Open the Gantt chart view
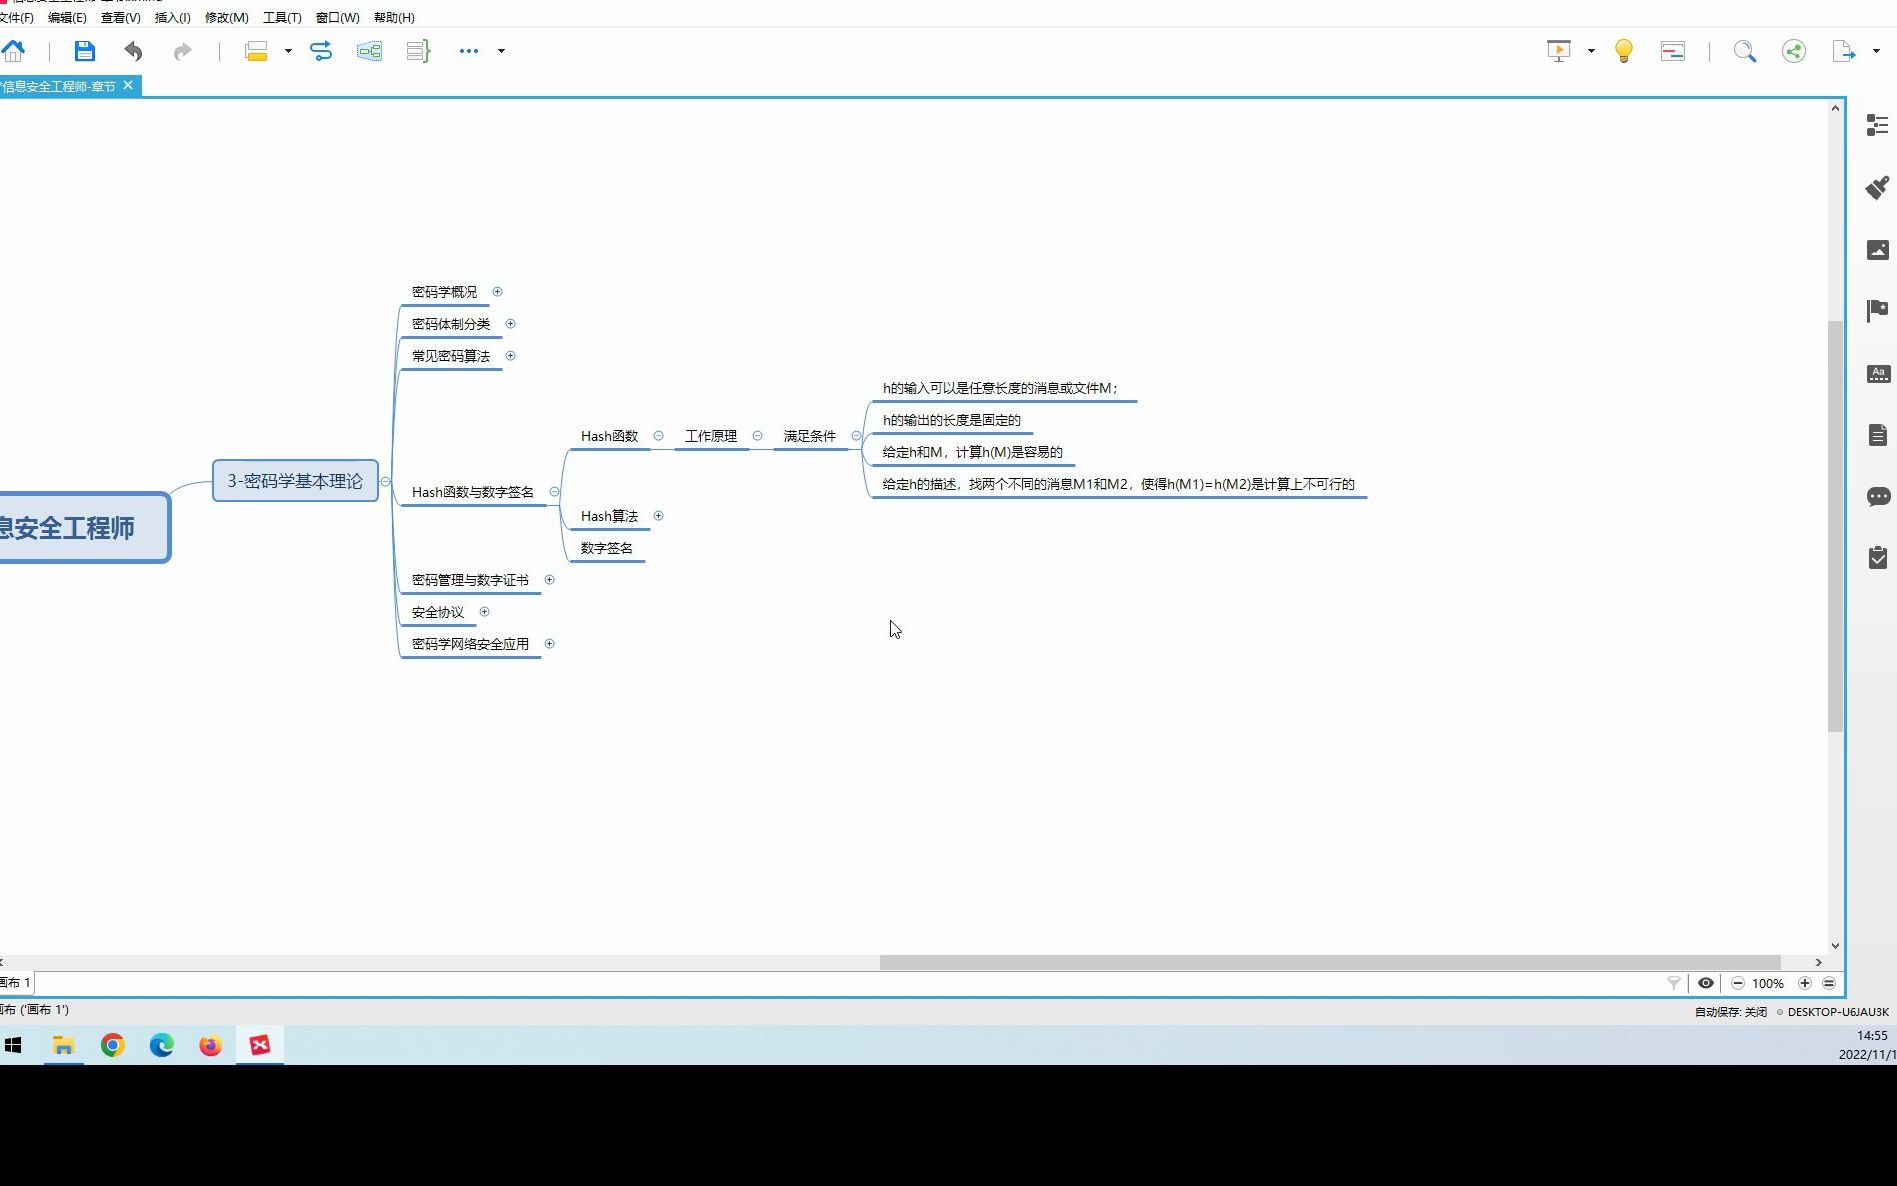 coord(1673,51)
